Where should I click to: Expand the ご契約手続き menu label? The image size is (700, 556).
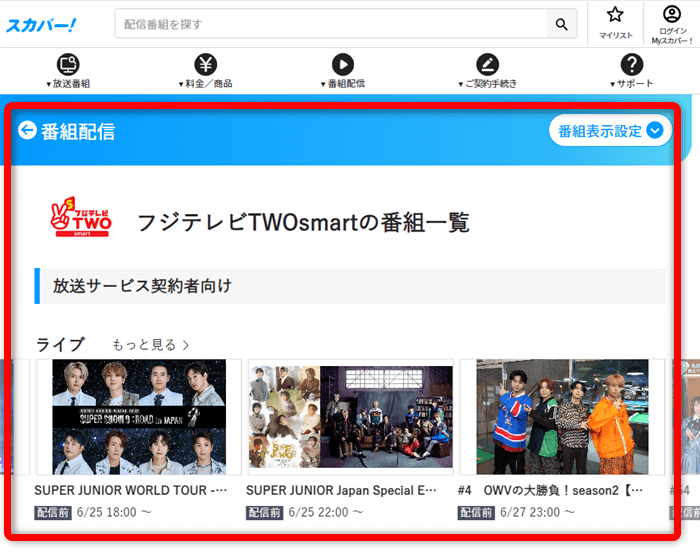(x=488, y=84)
